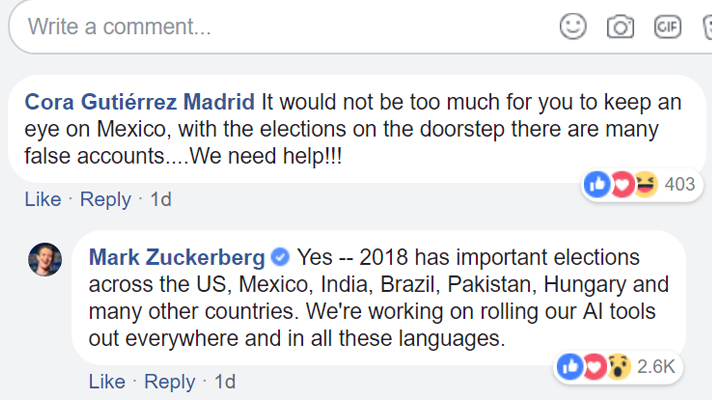Click the heart reaction icon on Cora's comment
The image size is (712, 400).
[622, 185]
